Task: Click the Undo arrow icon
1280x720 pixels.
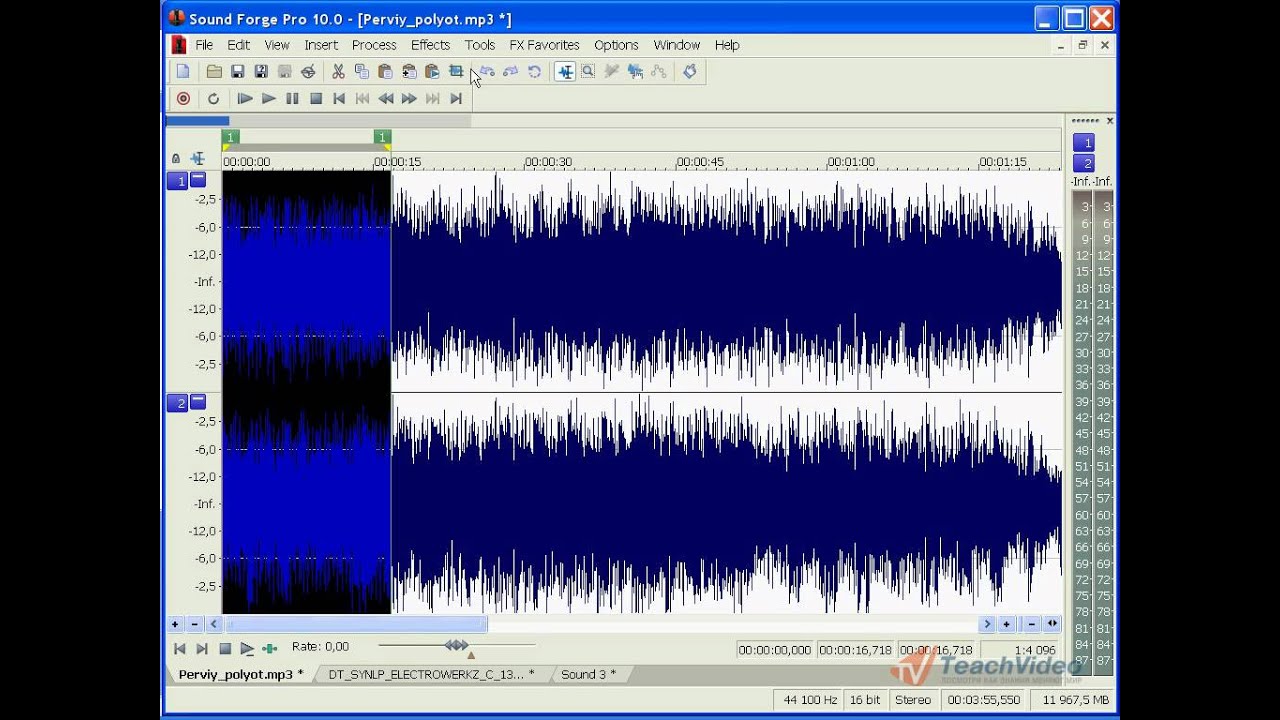Action: 487,71
